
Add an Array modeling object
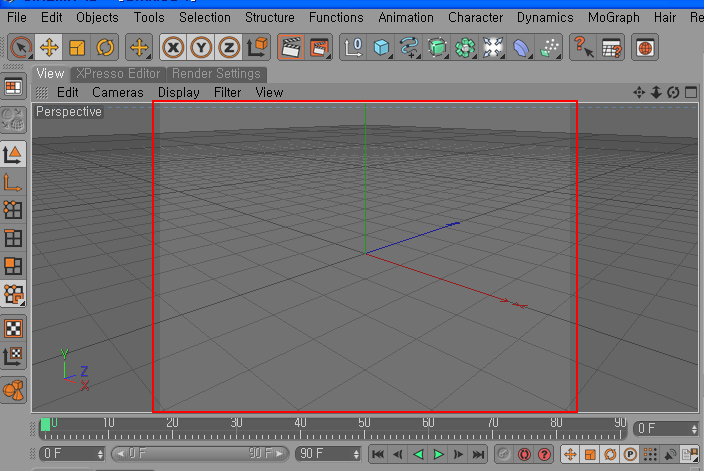[465, 47]
